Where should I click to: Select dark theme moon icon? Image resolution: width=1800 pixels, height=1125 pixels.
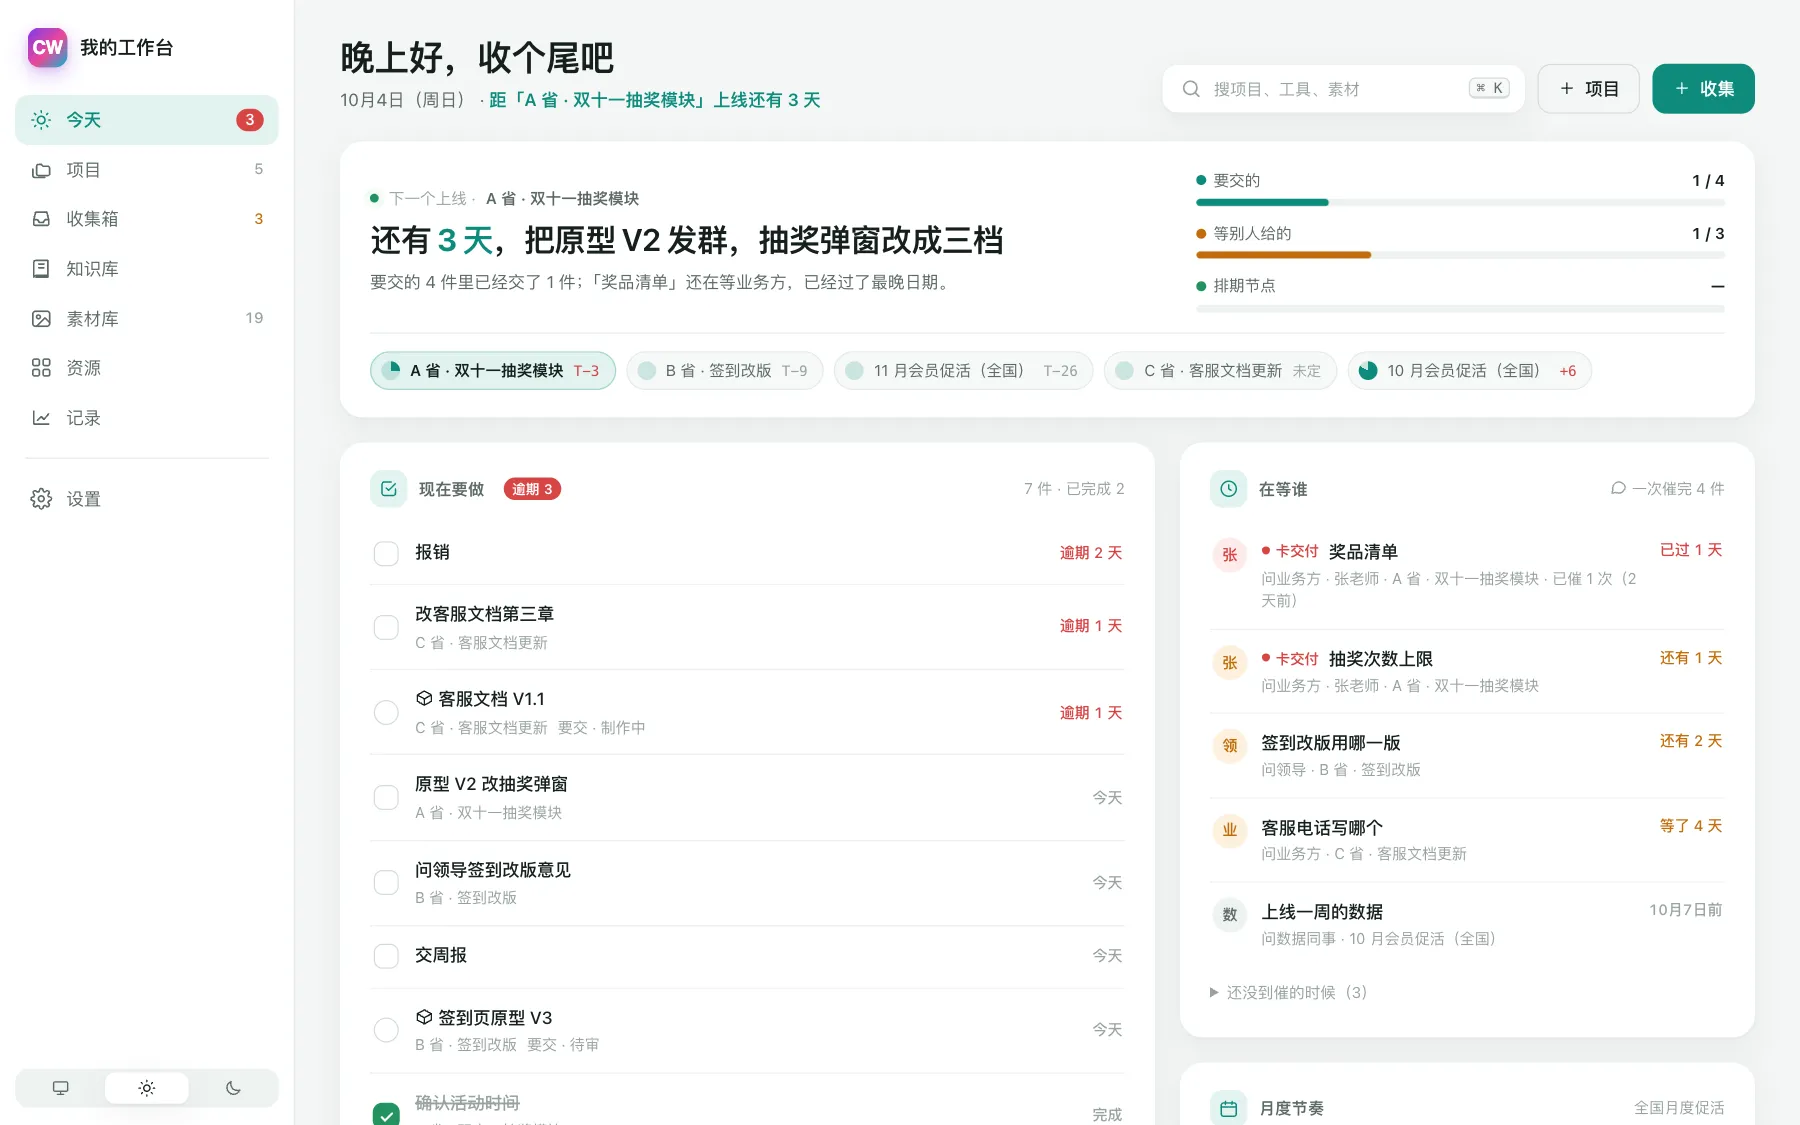233,1088
